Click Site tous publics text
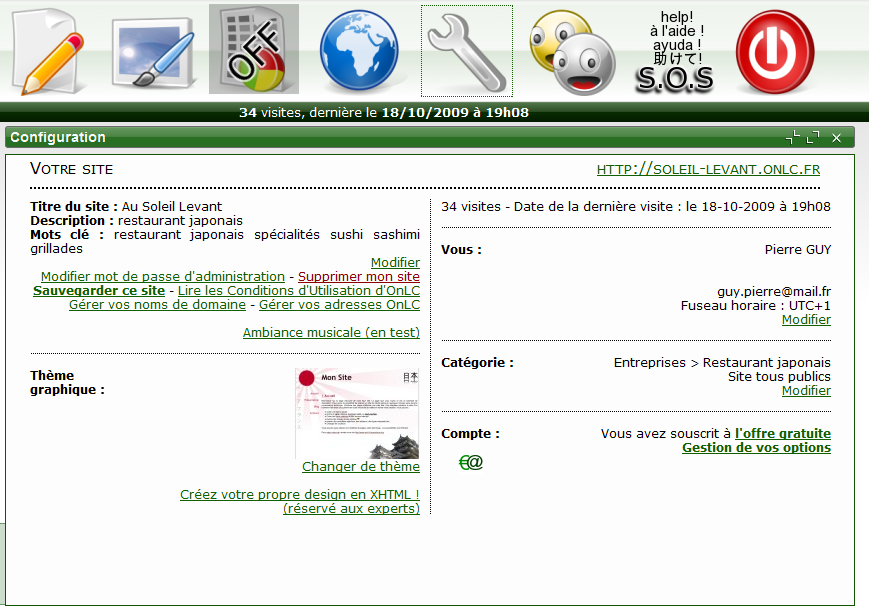 click(x=779, y=376)
